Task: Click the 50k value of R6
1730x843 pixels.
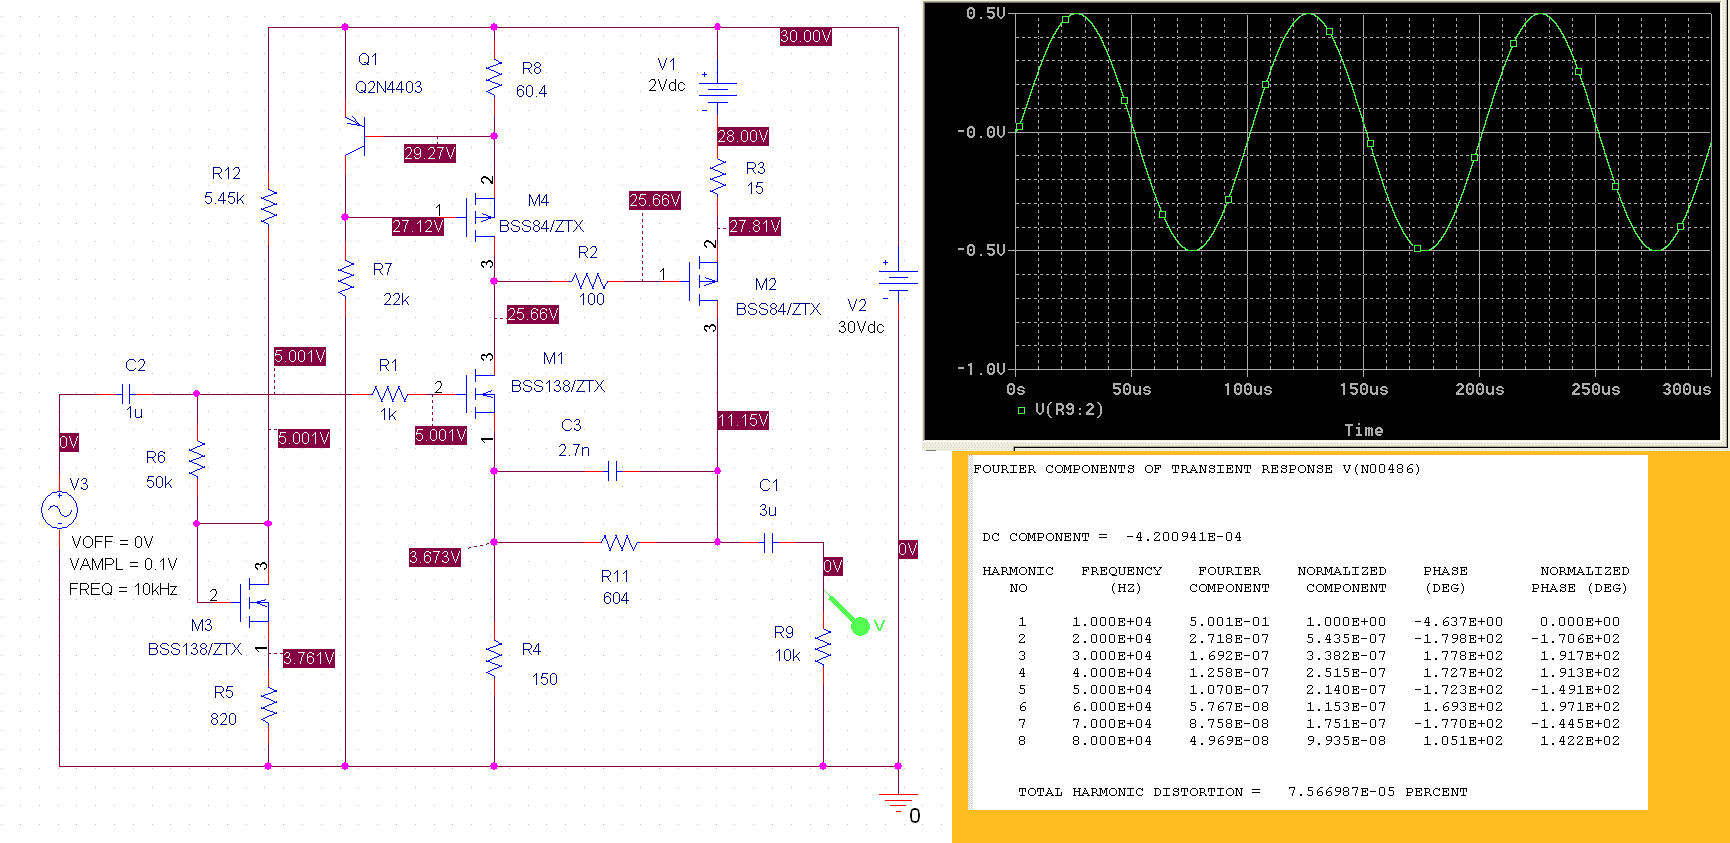Action: 160,482
